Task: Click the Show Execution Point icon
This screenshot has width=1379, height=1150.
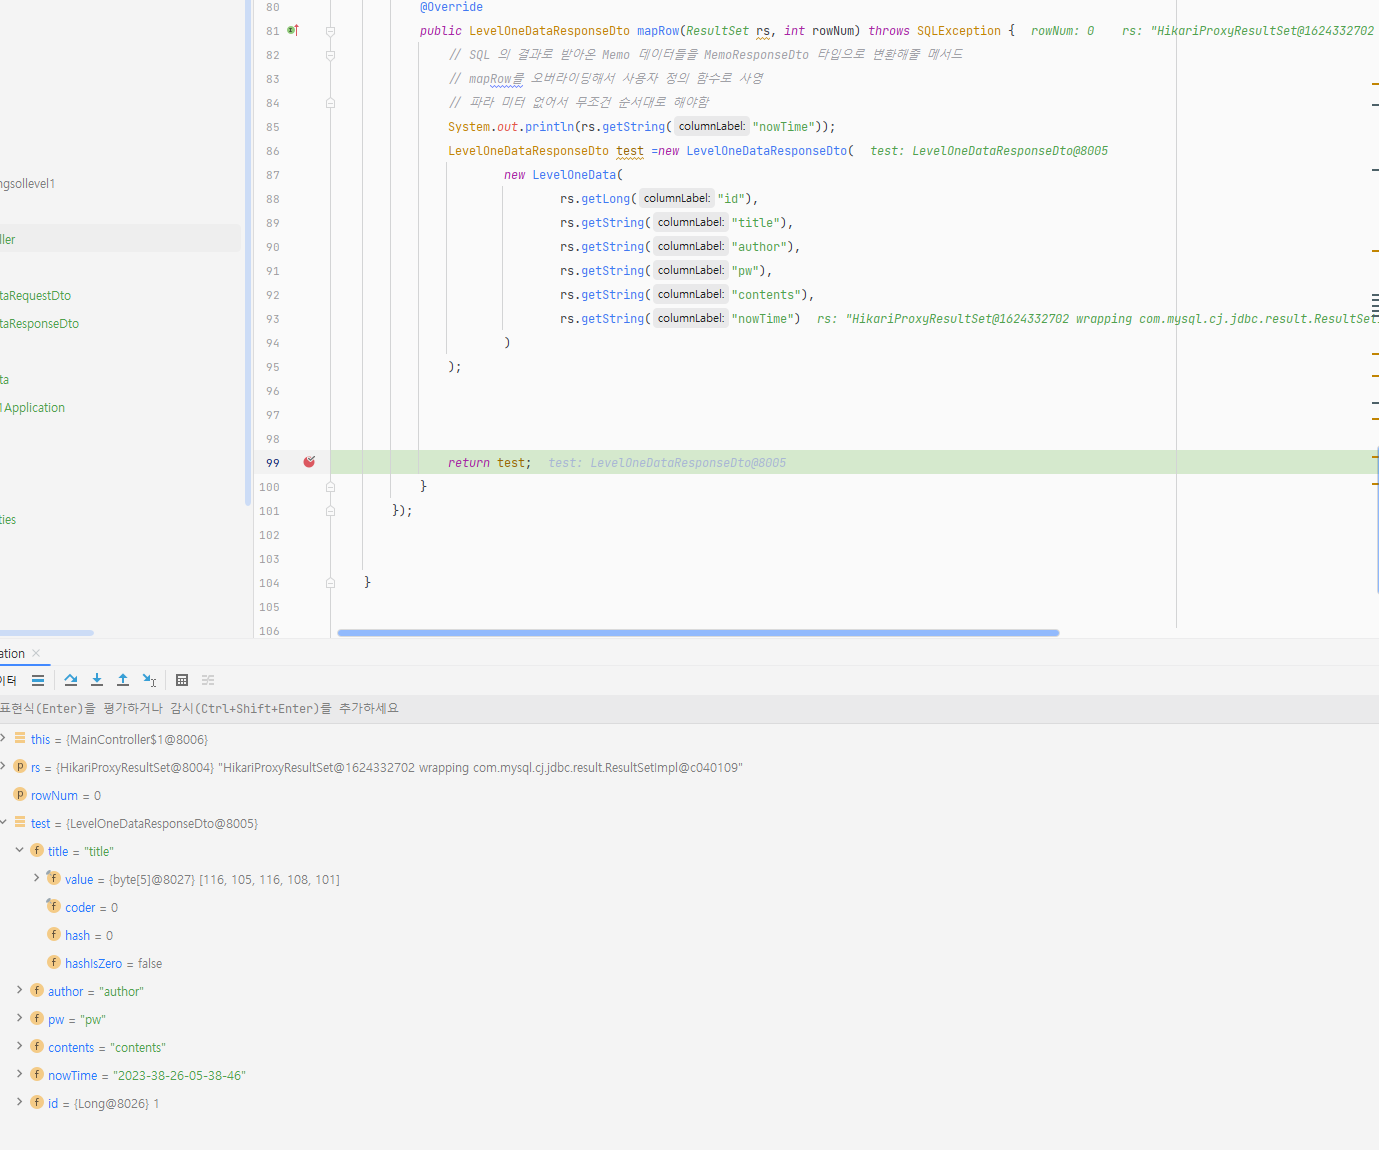Action: pos(38,680)
